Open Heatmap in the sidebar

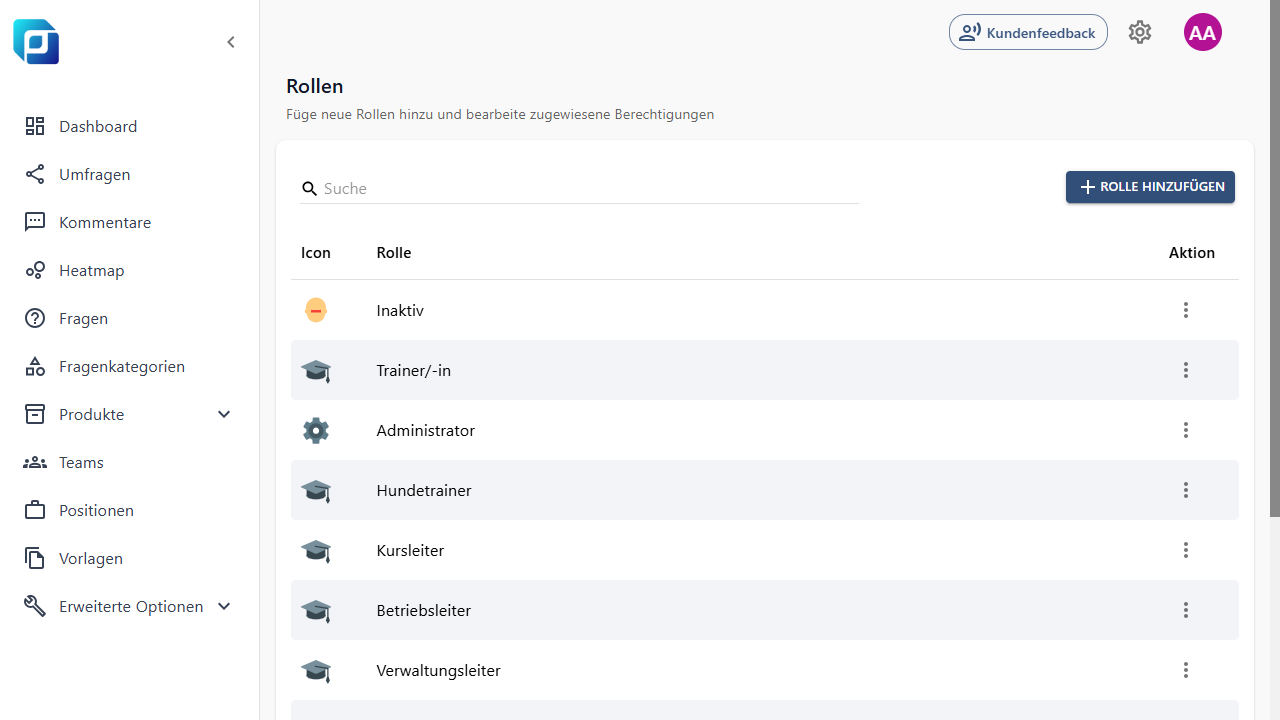[x=92, y=270]
